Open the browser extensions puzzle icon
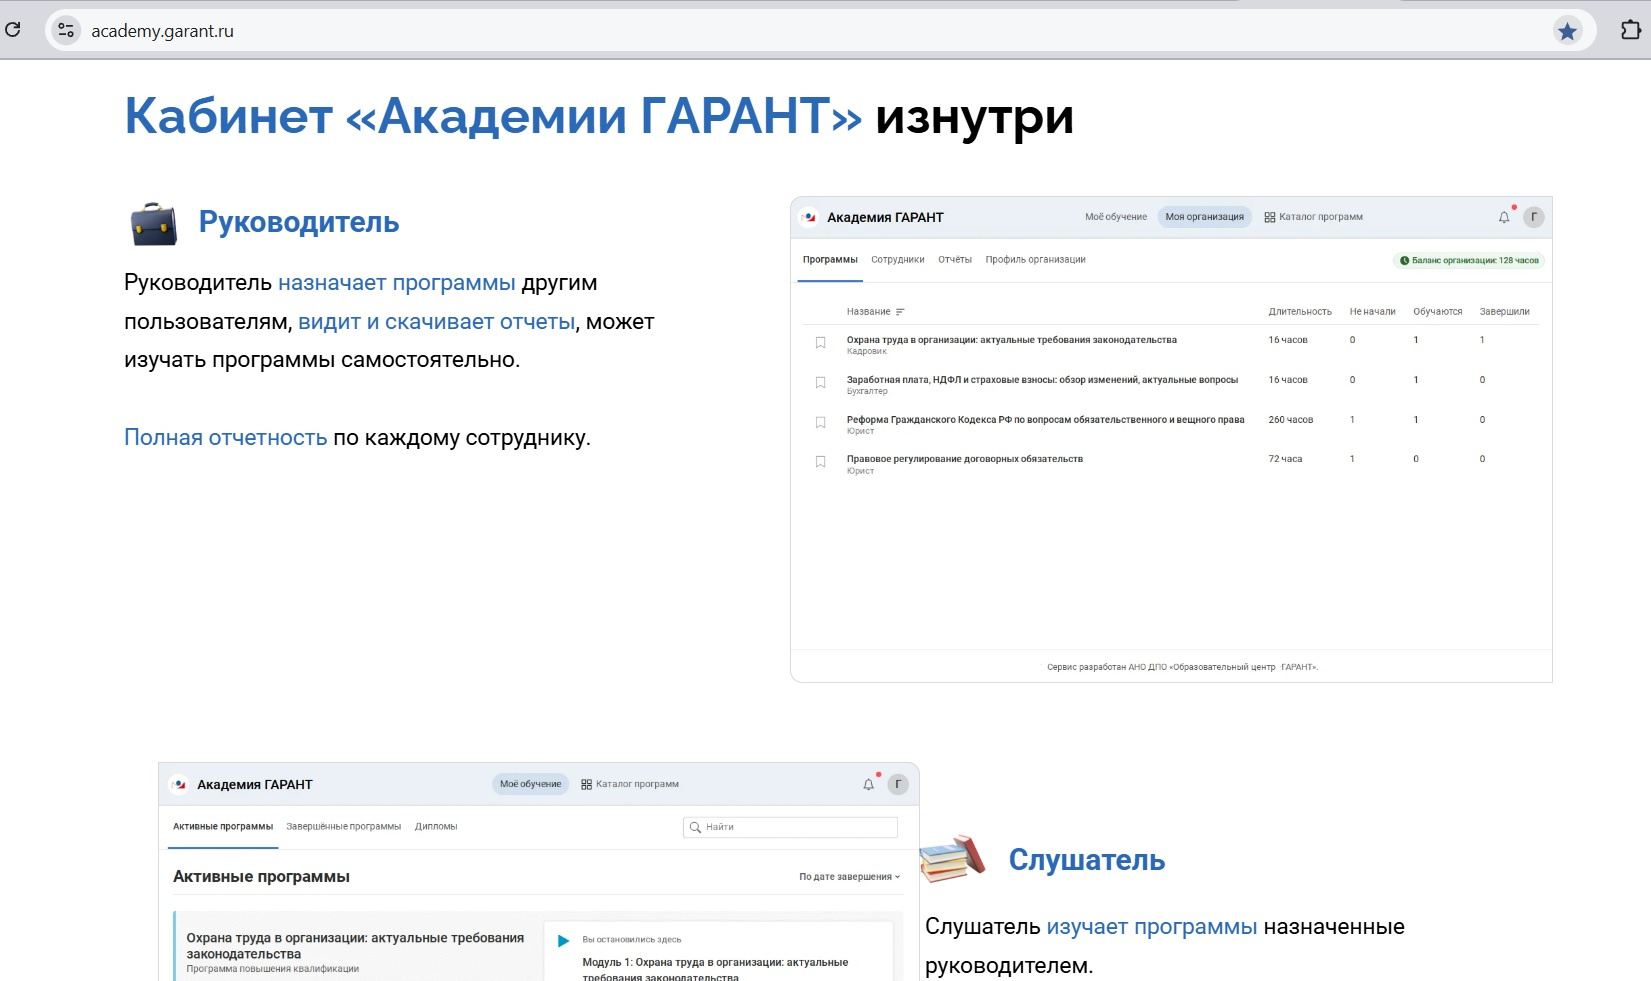Screen dimensions: 1651x981 click(x=1631, y=30)
